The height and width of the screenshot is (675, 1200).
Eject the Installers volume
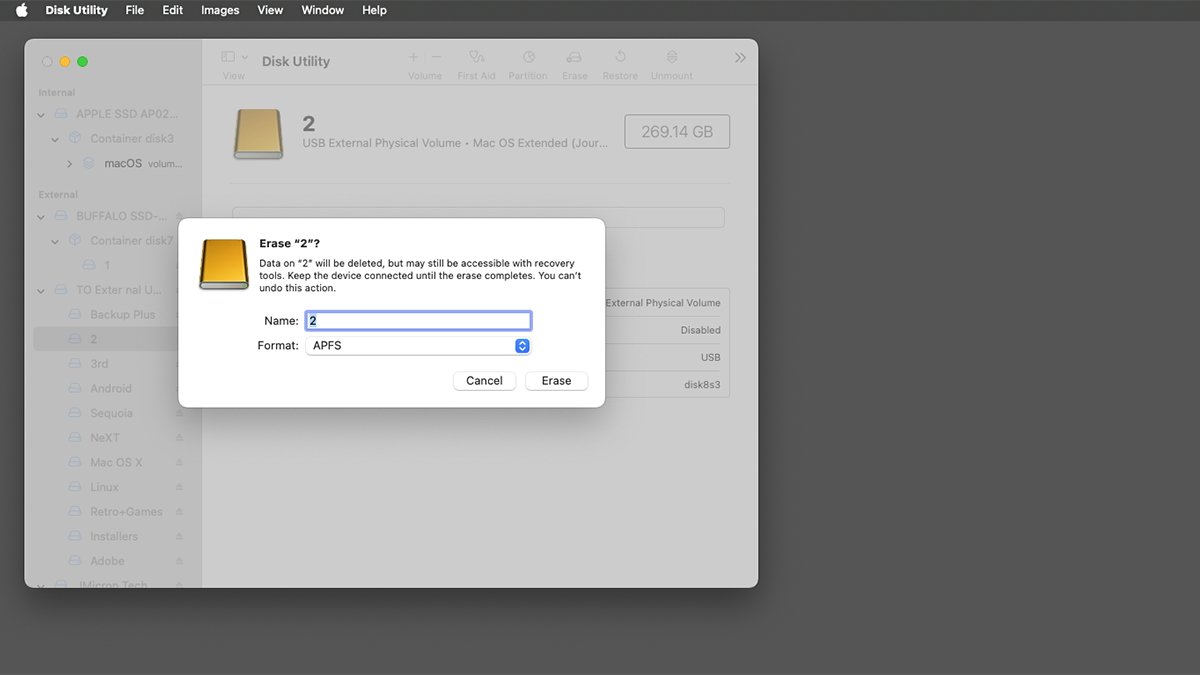pyautogui.click(x=180, y=536)
